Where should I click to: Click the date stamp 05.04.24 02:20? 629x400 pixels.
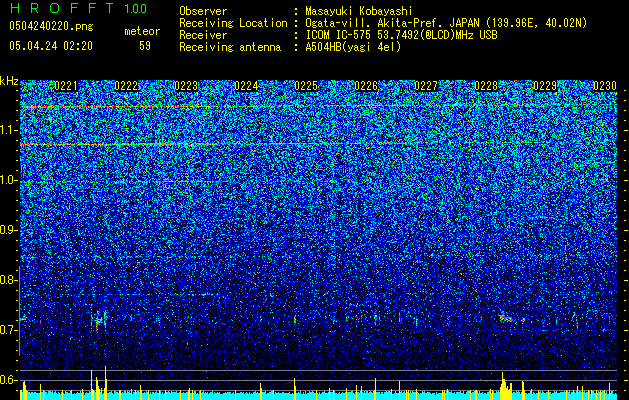coord(51,46)
